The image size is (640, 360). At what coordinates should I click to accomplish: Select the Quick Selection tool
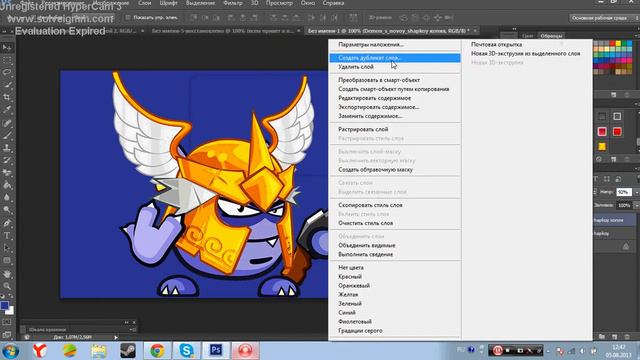tap(7, 85)
